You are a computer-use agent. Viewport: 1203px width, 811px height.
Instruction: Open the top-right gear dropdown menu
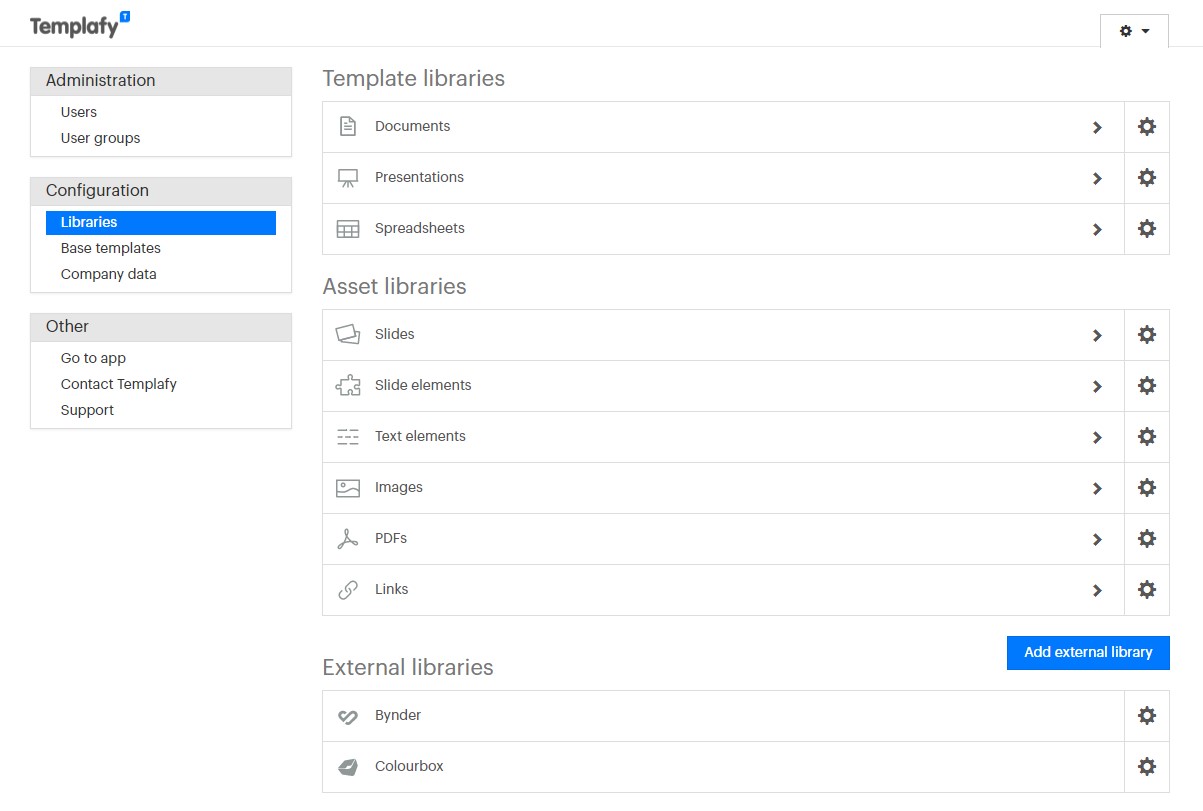tap(1134, 31)
